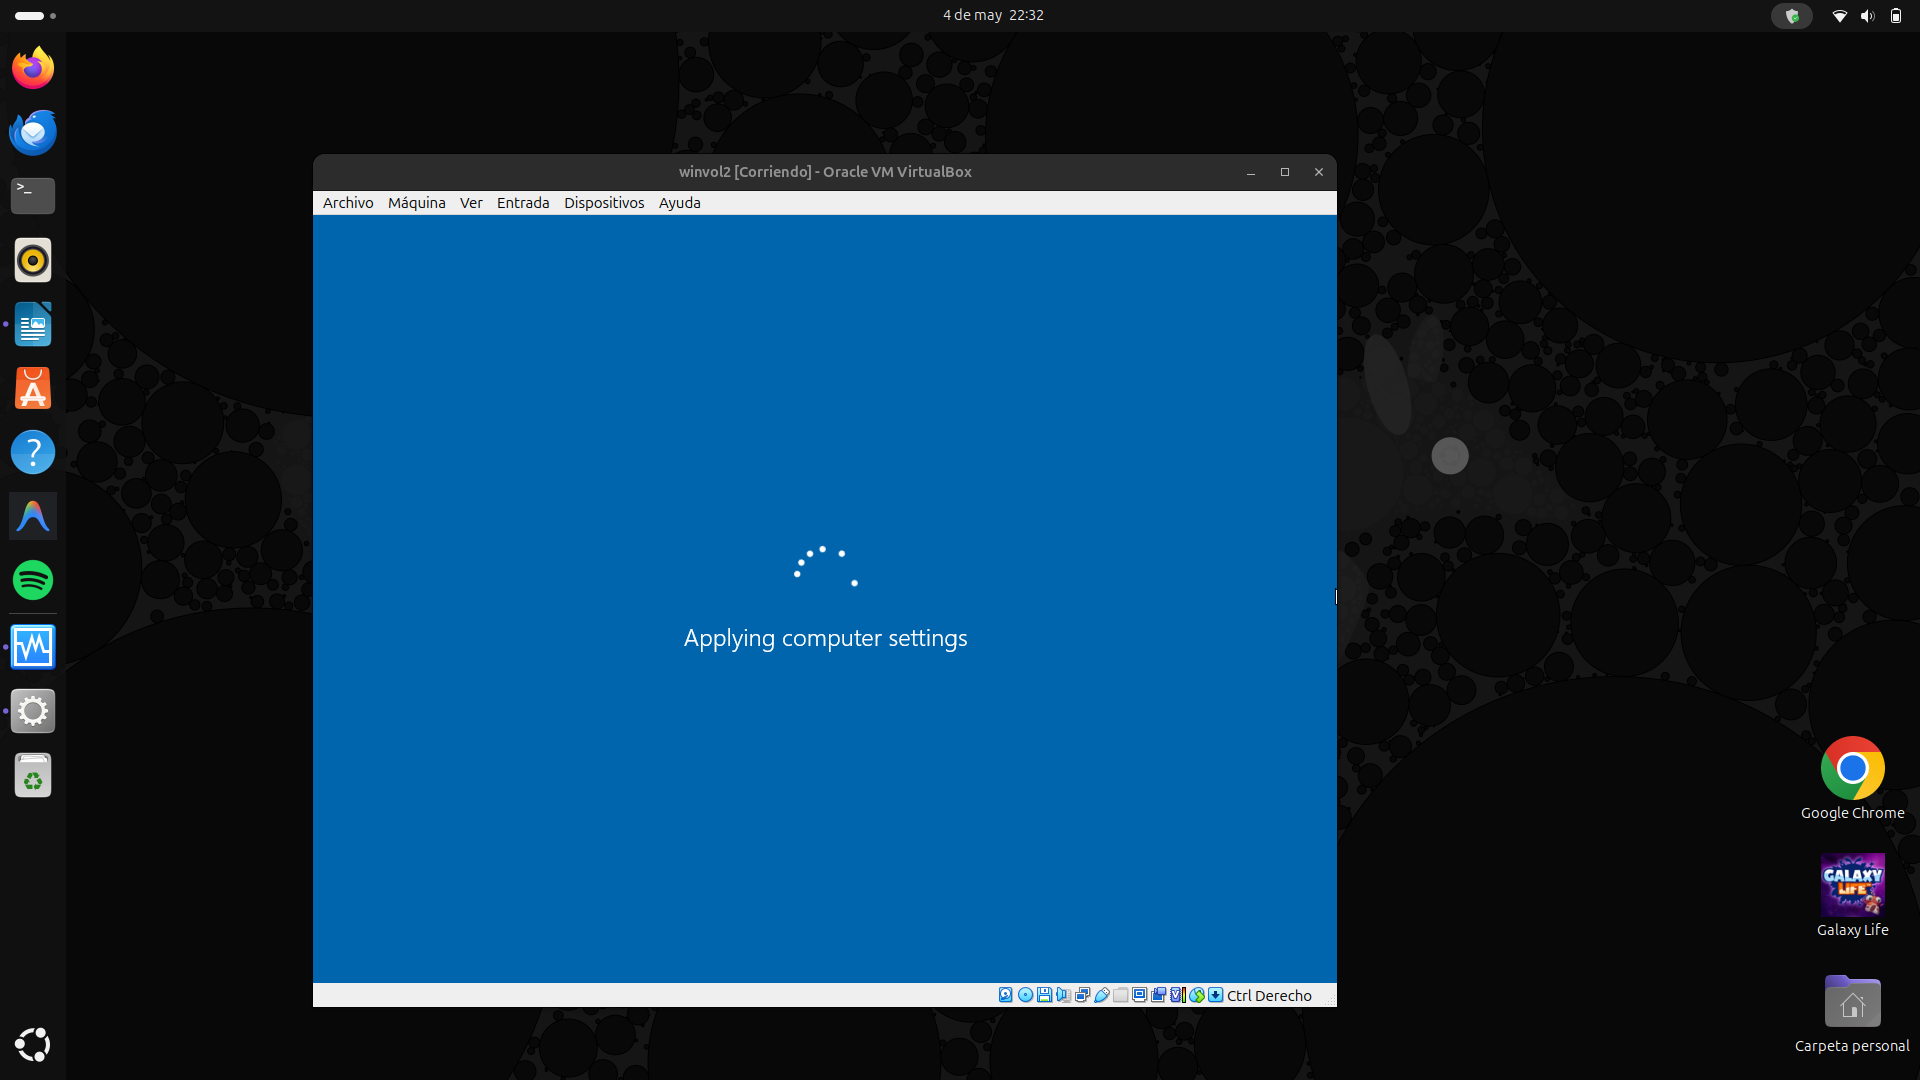
Task: Click the VirtualBox window title bar text
Action: pyautogui.click(x=825, y=172)
